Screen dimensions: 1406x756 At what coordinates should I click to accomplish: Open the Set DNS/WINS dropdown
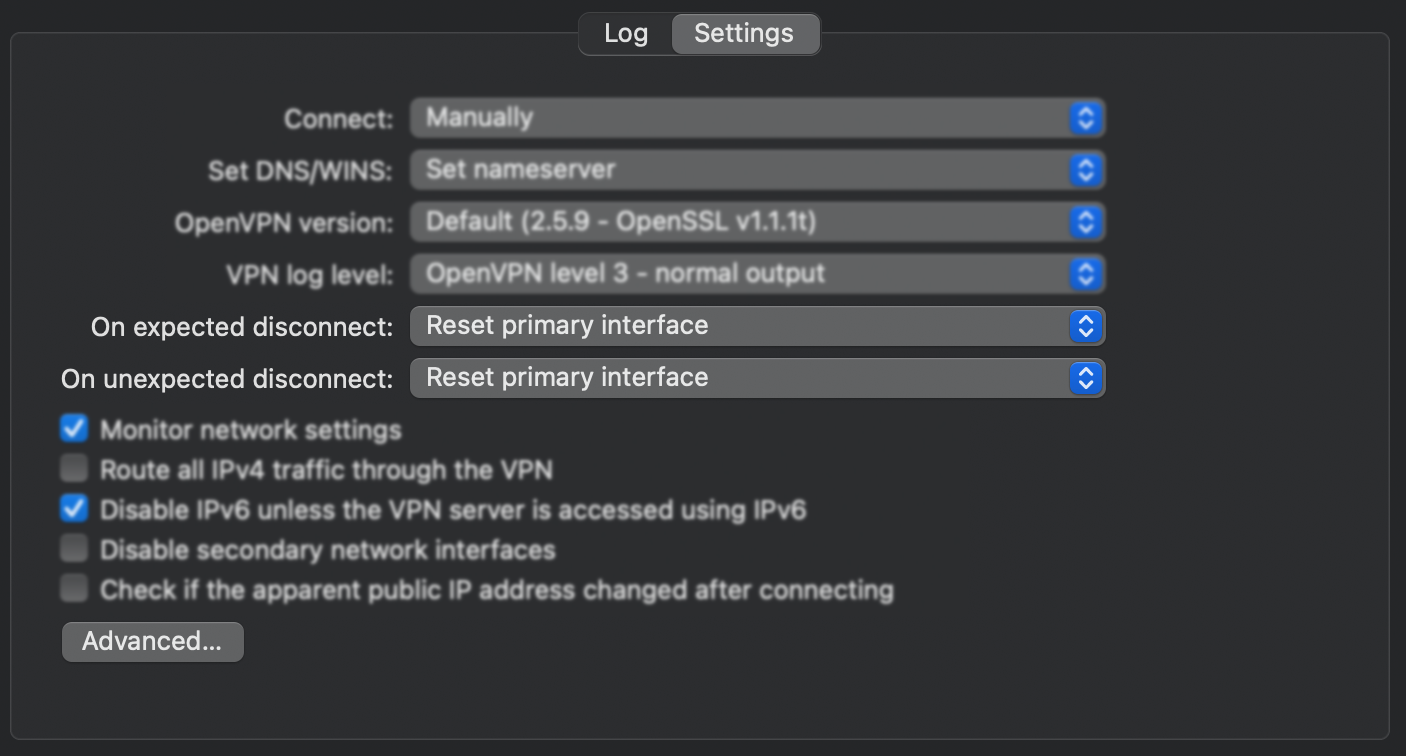(740, 170)
